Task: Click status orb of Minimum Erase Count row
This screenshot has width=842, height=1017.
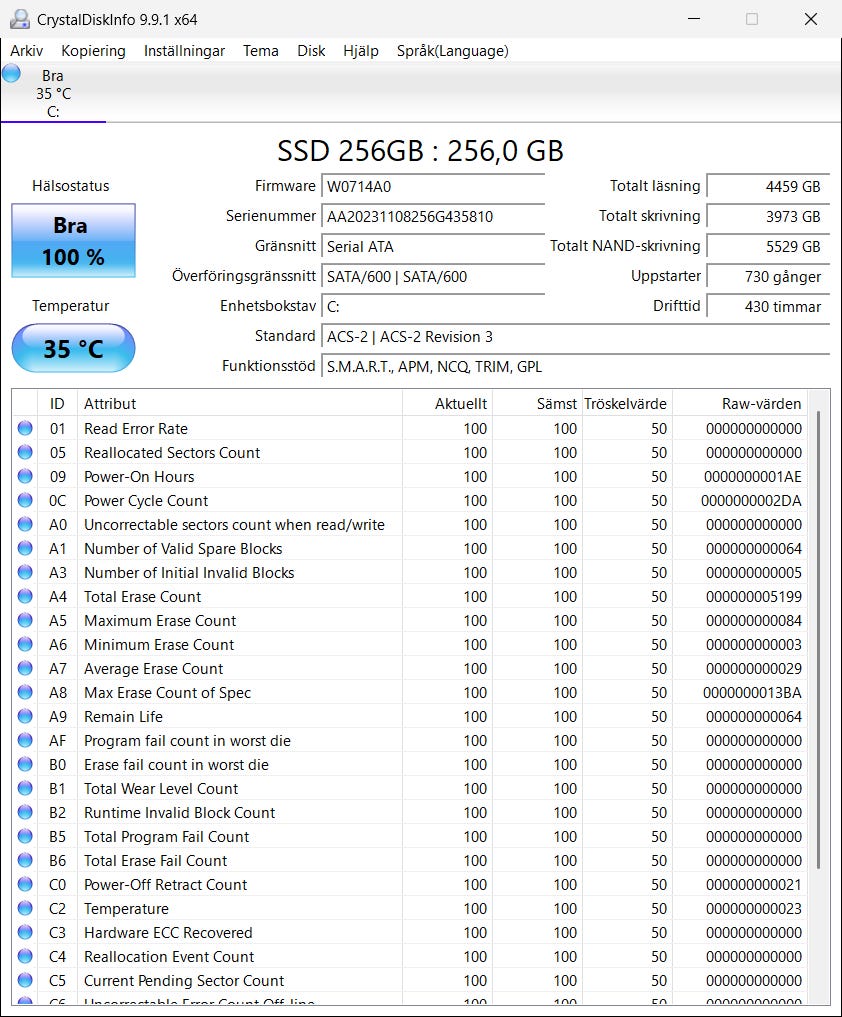Action: [x=25, y=644]
